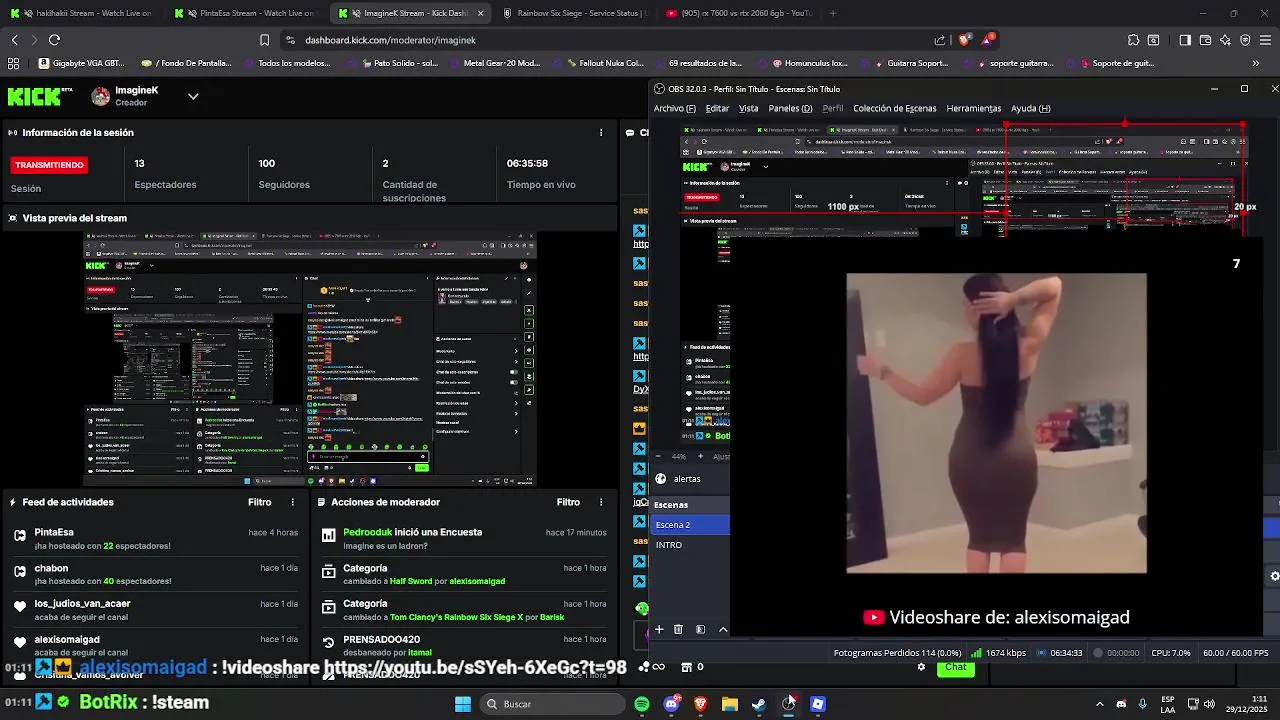Click the Brave Shields icon in address bar
This screenshot has width=1280, height=720.
click(x=964, y=40)
